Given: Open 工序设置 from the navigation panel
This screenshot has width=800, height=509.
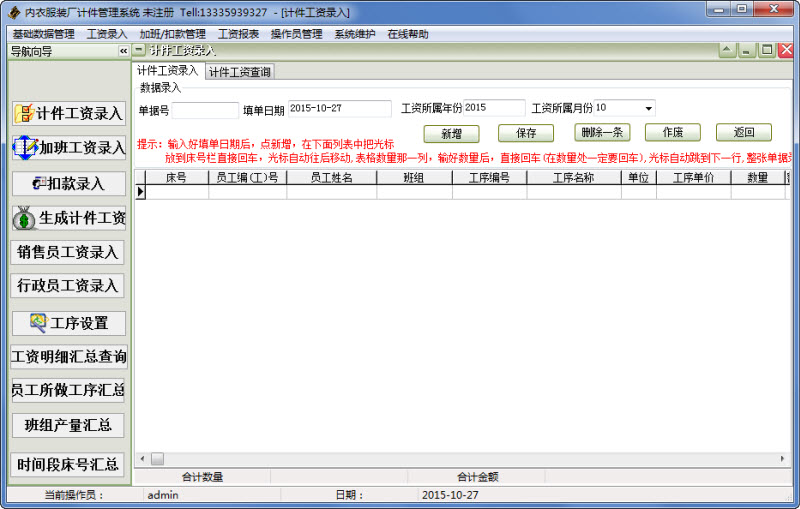Looking at the screenshot, I should click(69, 323).
